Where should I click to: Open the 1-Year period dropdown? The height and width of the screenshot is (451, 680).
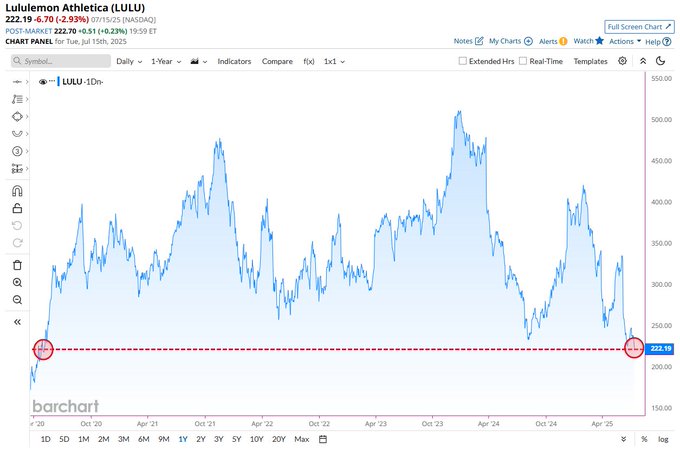pyautogui.click(x=166, y=61)
